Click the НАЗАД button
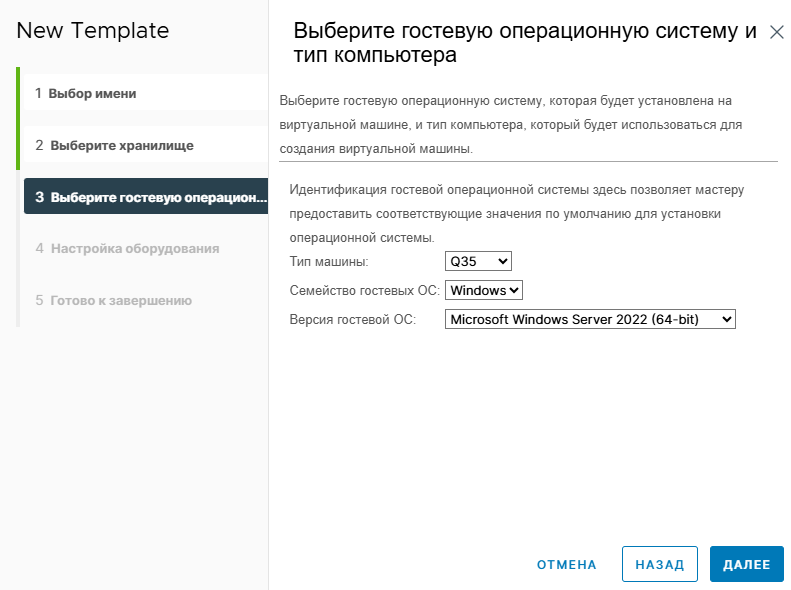 (x=660, y=564)
